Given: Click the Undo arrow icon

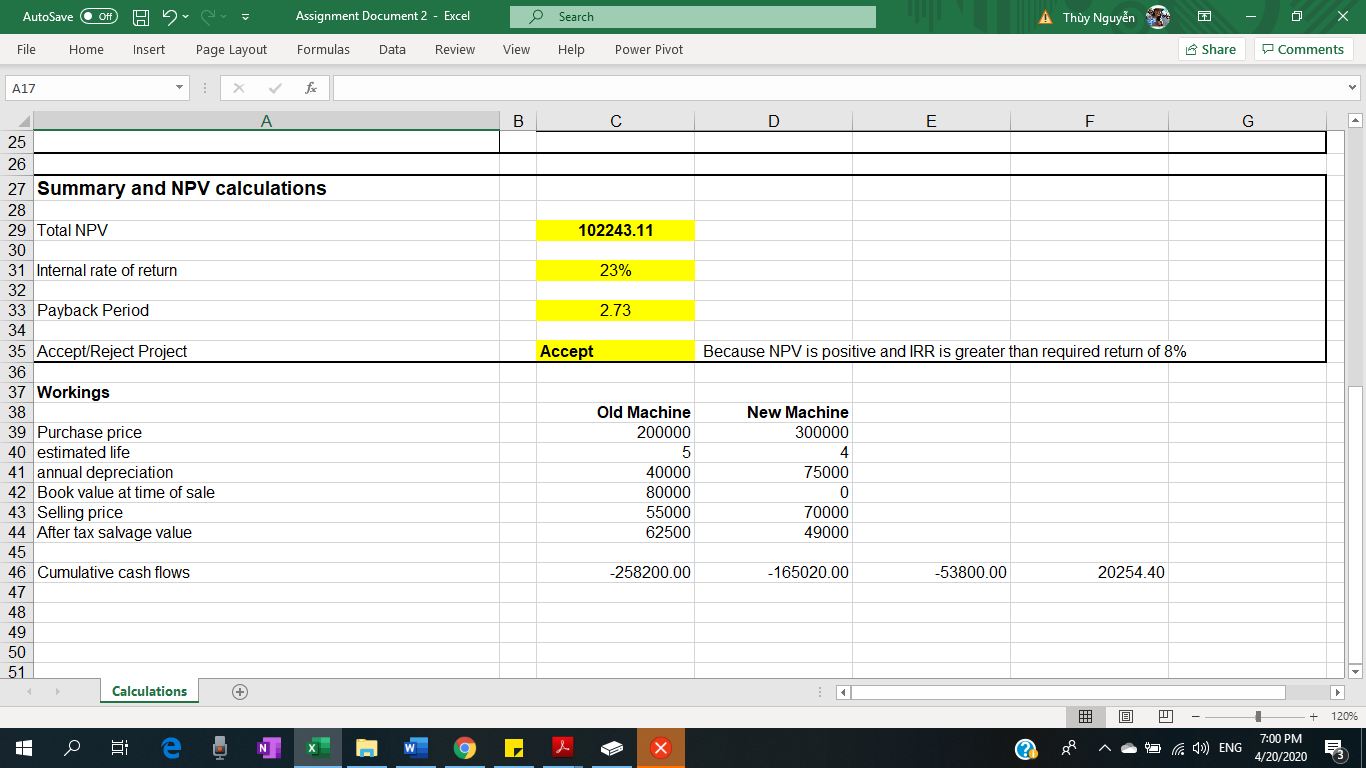Looking at the screenshot, I should click(171, 16).
